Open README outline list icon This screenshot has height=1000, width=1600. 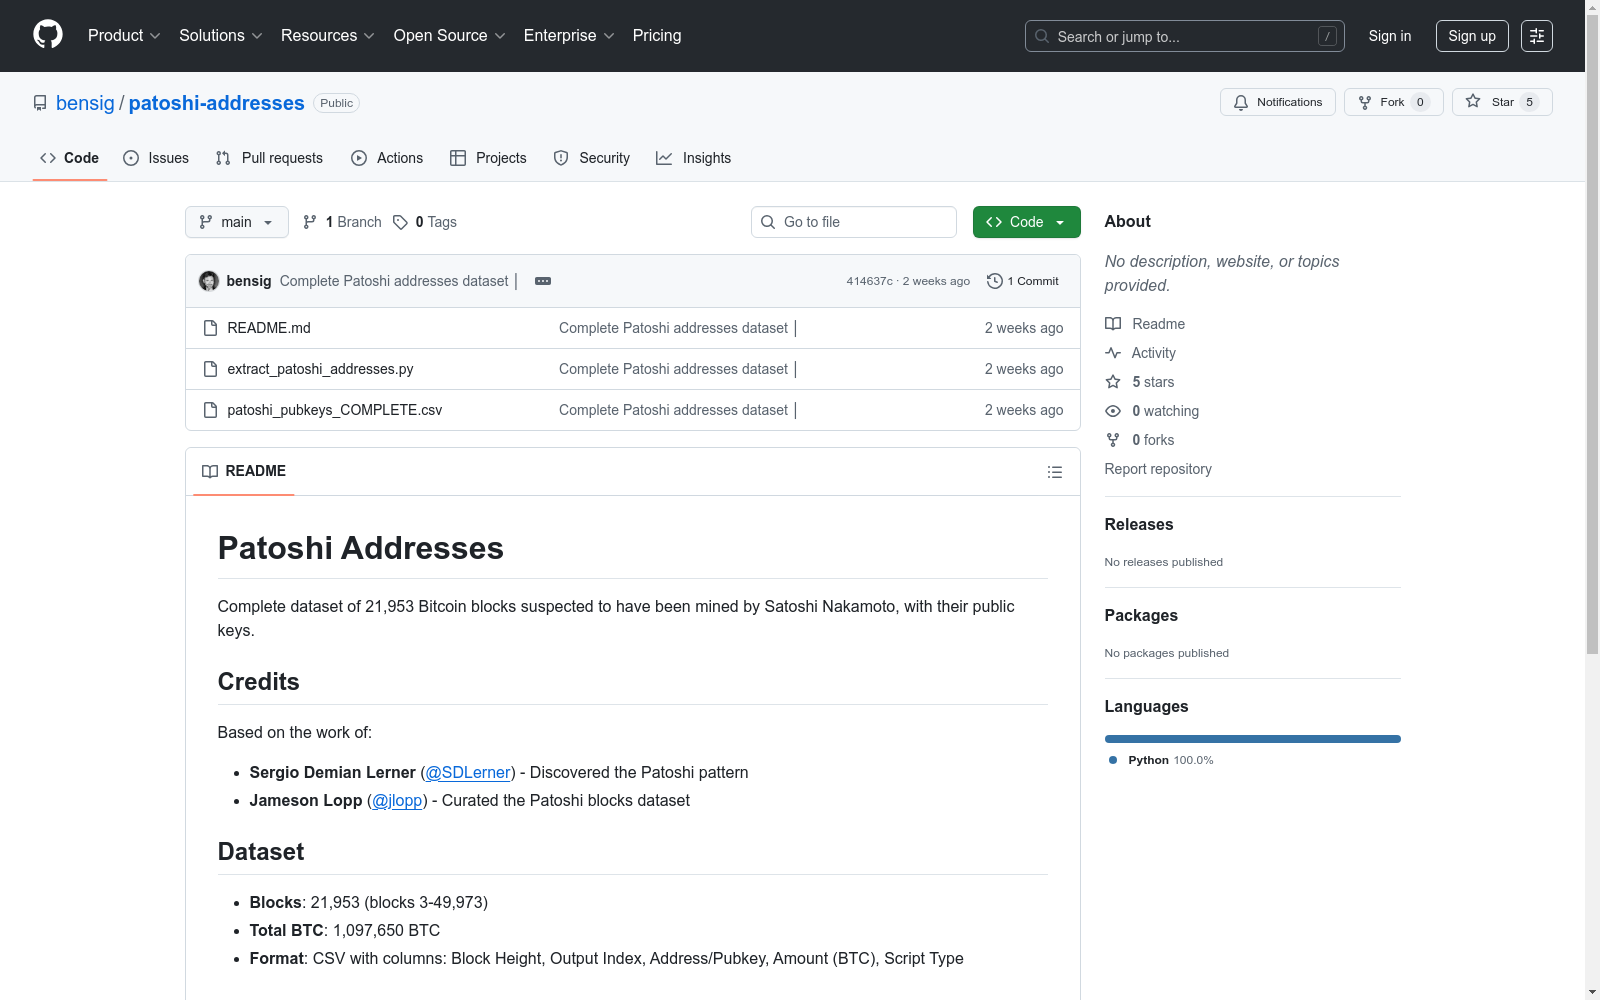coord(1055,472)
